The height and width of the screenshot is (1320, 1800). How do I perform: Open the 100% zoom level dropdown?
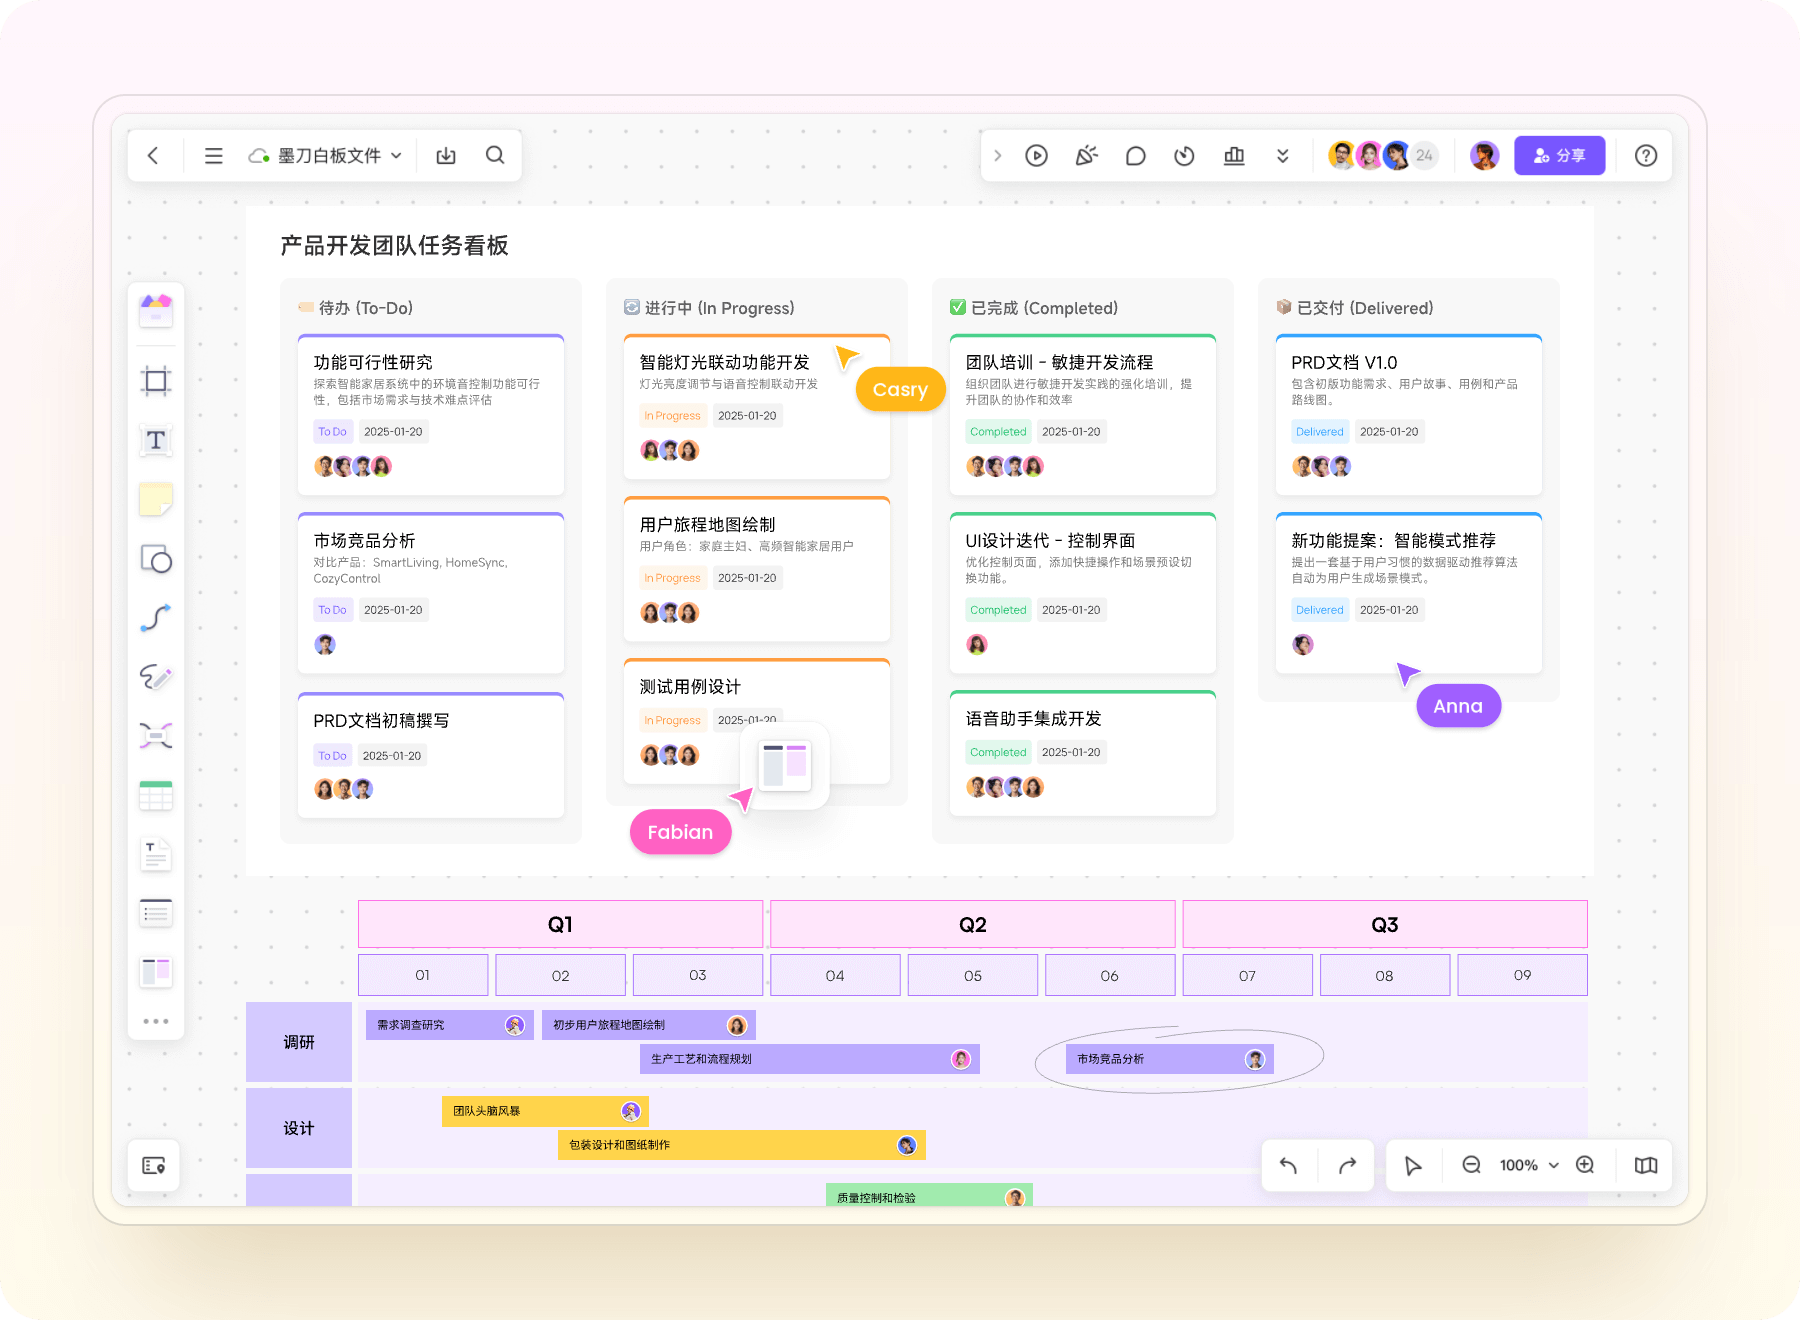(1529, 1165)
